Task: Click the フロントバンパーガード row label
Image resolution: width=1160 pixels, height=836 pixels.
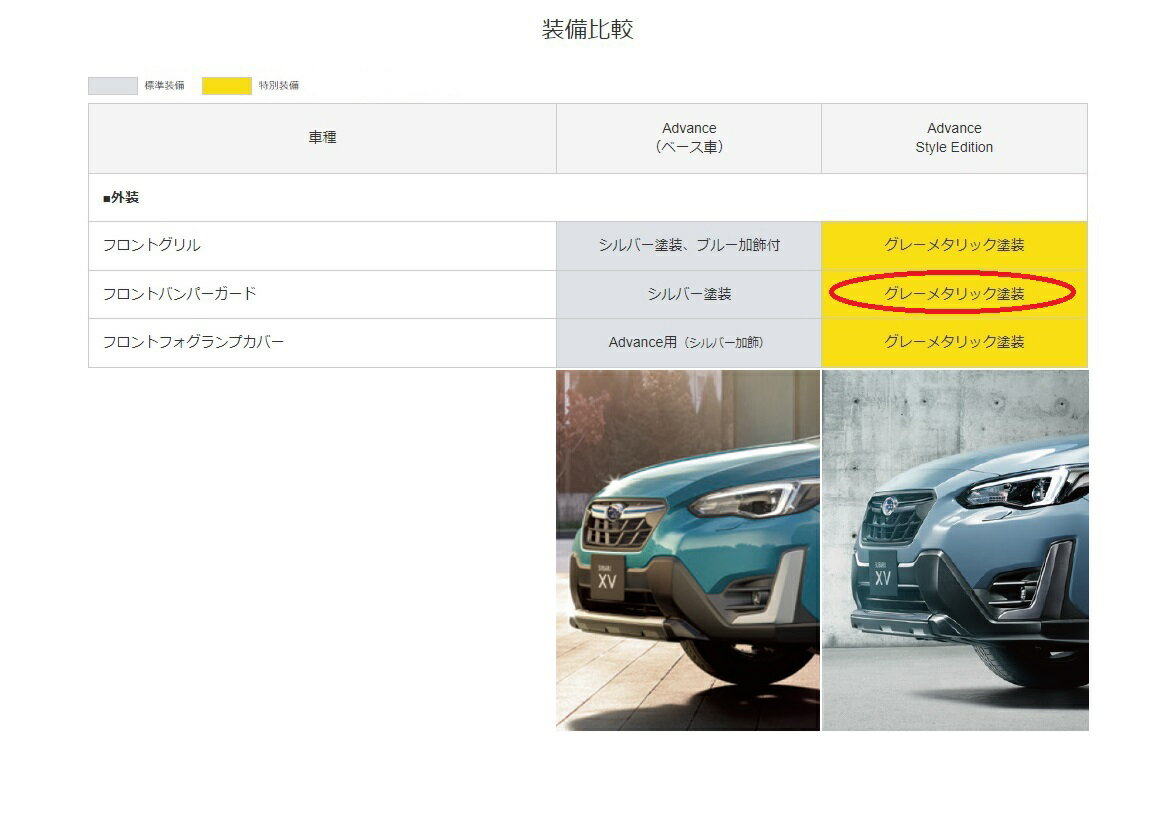Action: click(x=180, y=294)
